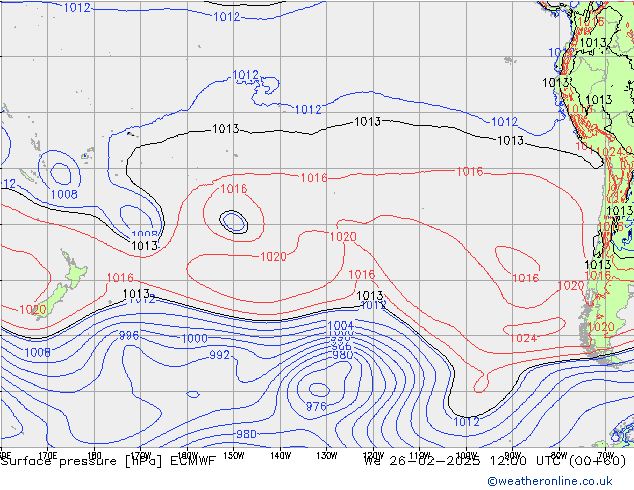Click the 'Surface pressure [hPa] ECMWF' title
Viewport: 634px width, 490px height.
[x=108, y=460]
